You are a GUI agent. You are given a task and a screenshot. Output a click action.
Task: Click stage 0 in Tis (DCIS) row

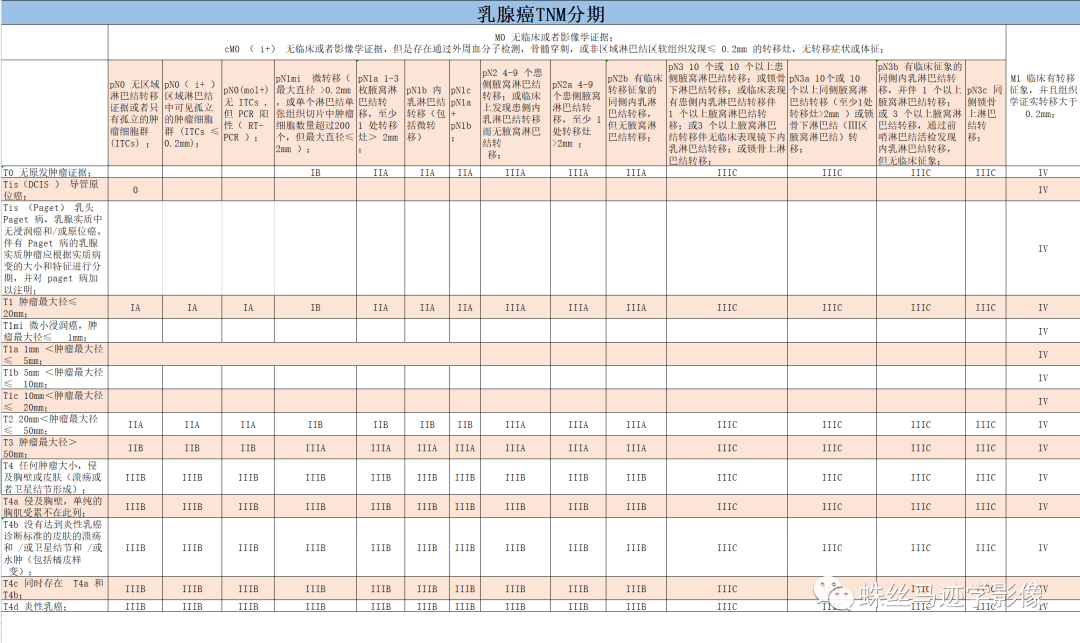click(x=135, y=190)
